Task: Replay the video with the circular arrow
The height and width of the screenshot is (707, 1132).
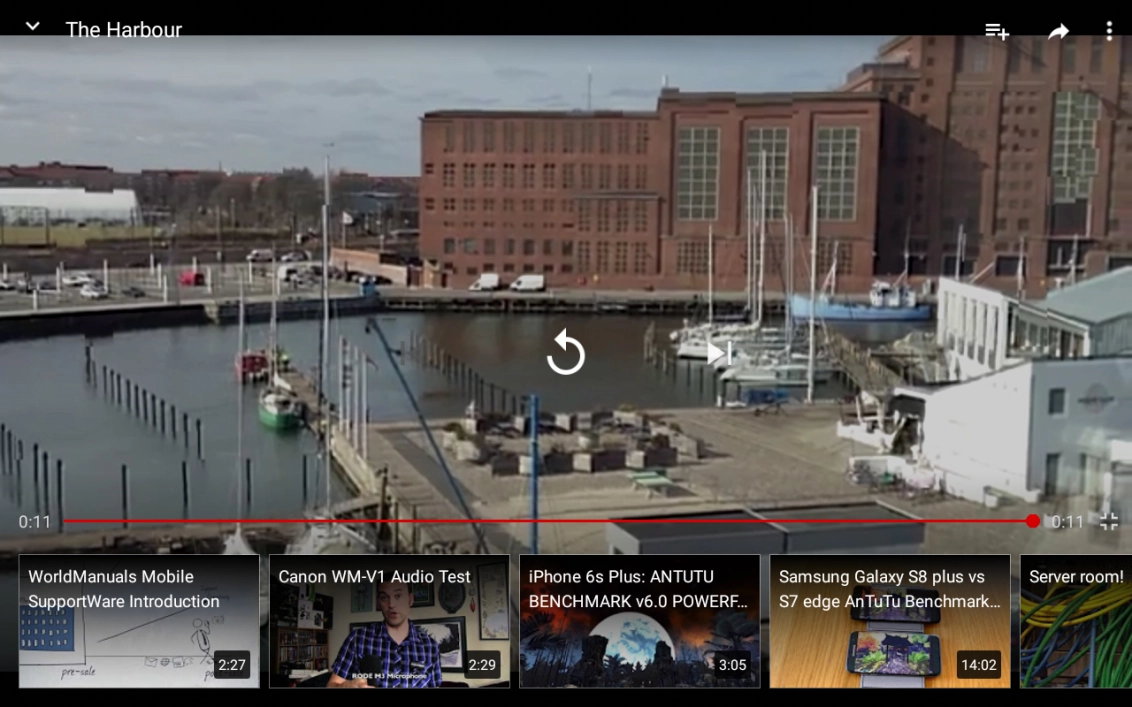Action: pos(566,353)
